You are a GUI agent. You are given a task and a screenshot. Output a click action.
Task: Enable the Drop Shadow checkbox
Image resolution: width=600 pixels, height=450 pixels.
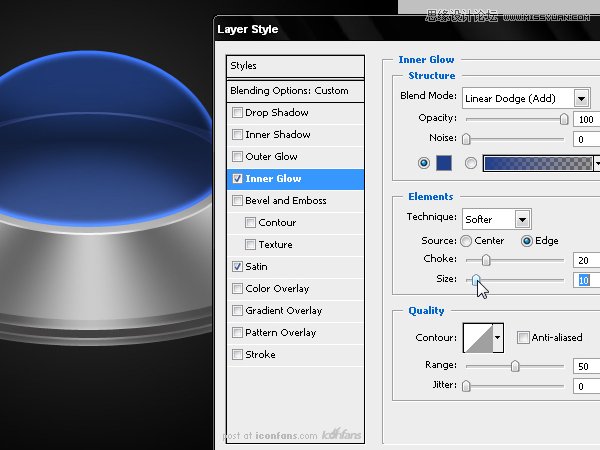pyautogui.click(x=237, y=113)
